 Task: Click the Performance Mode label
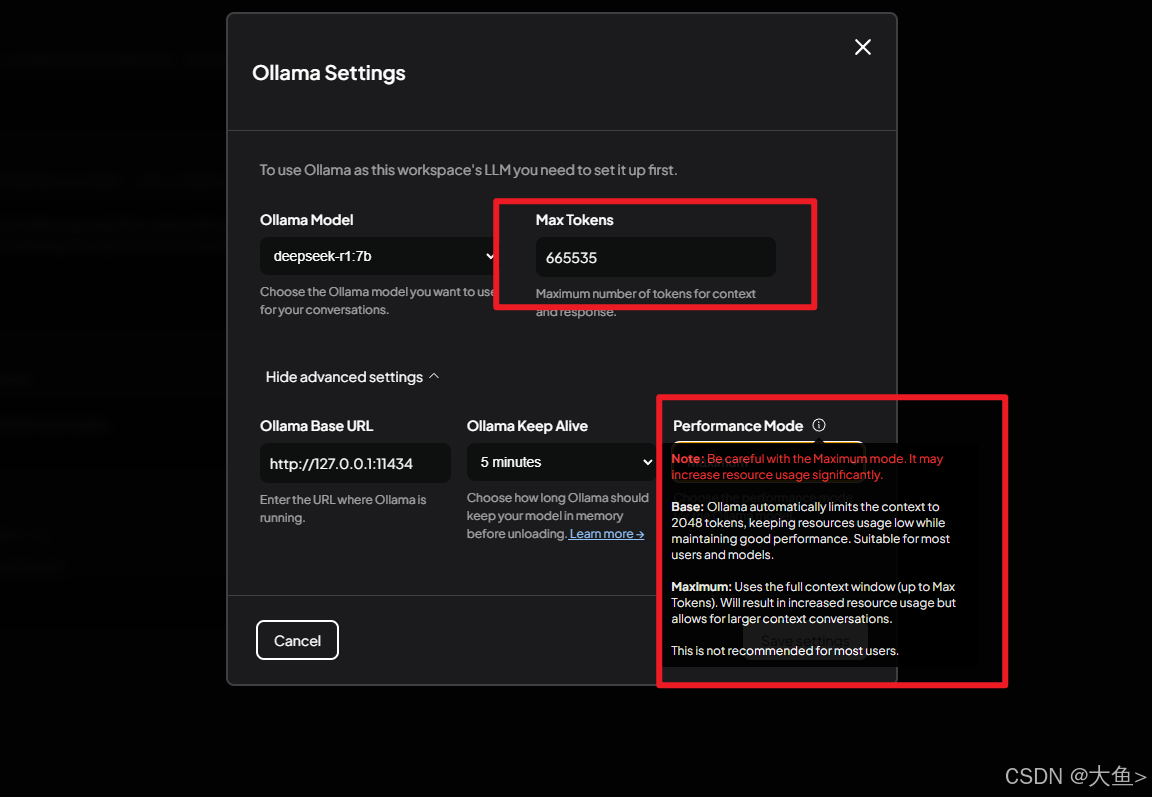(738, 426)
